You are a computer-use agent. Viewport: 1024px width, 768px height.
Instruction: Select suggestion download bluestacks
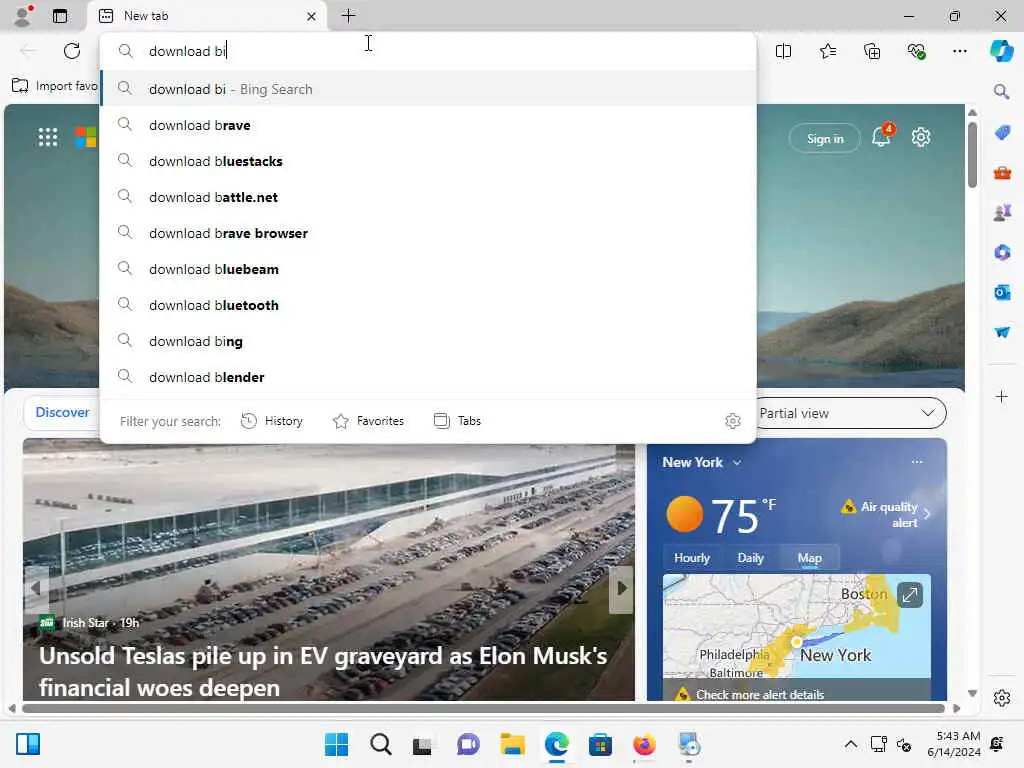(429, 161)
